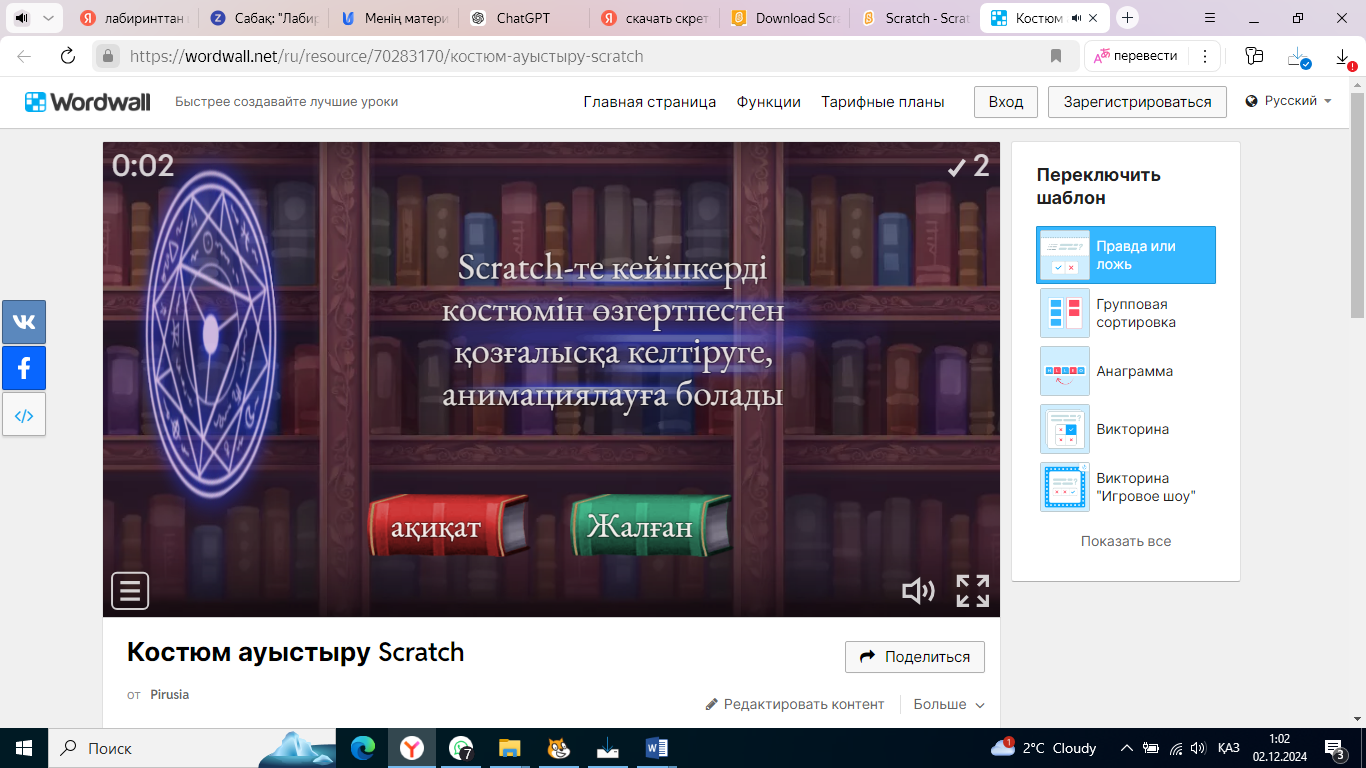This screenshot has height=768, width=1366.
Task: Click the Вход login button
Action: (1006, 102)
